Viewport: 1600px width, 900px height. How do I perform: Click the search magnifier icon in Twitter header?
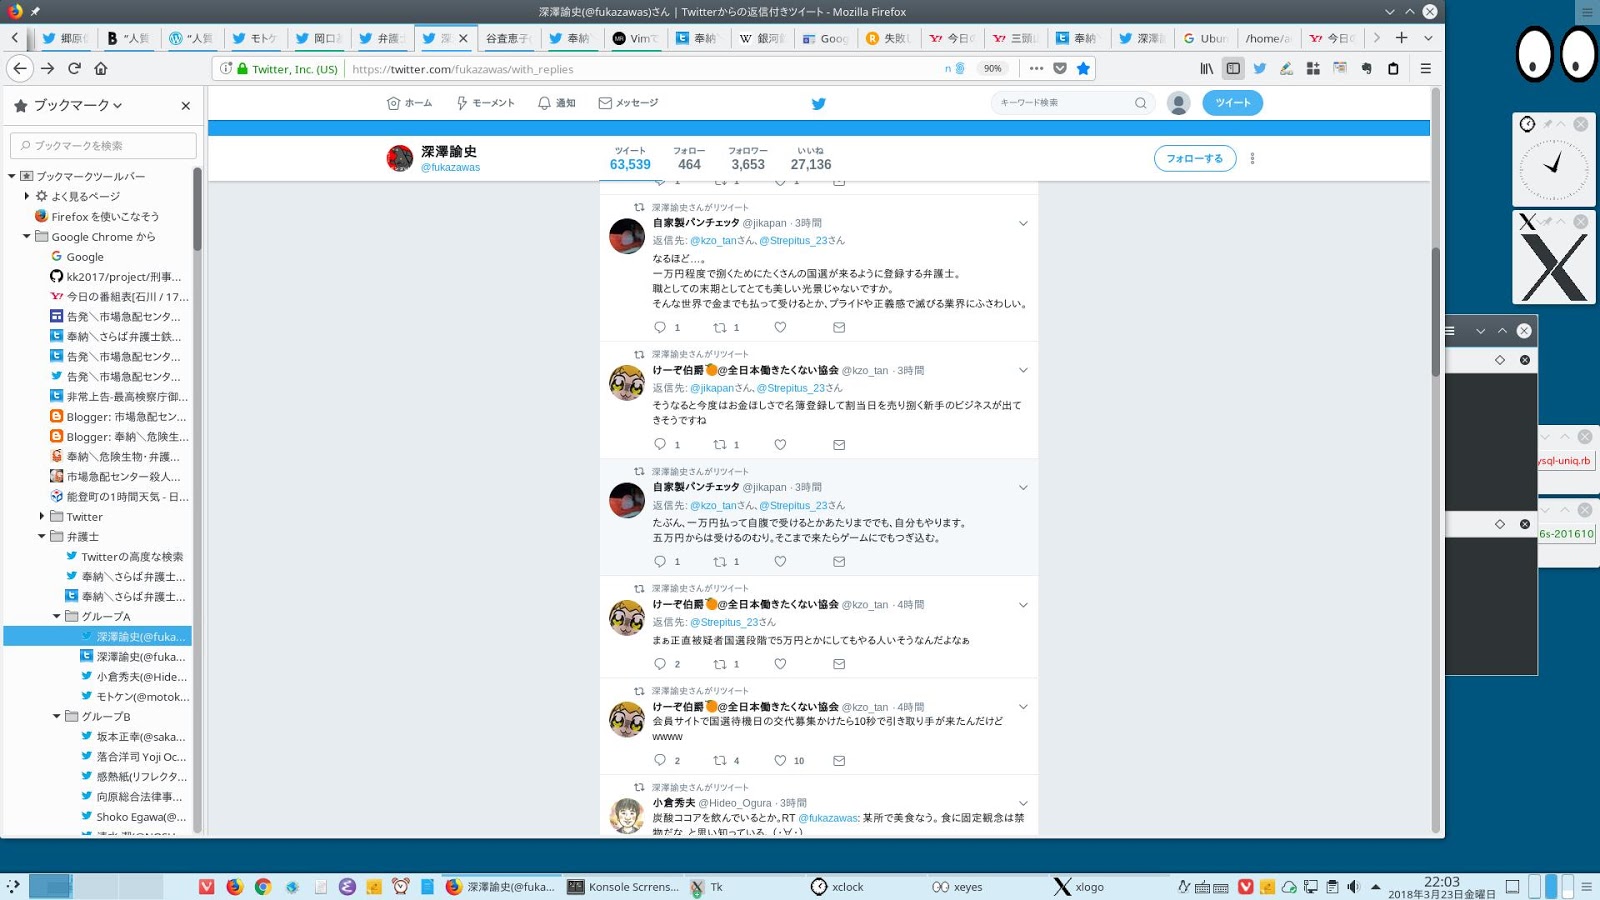click(x=1140, y=103)
